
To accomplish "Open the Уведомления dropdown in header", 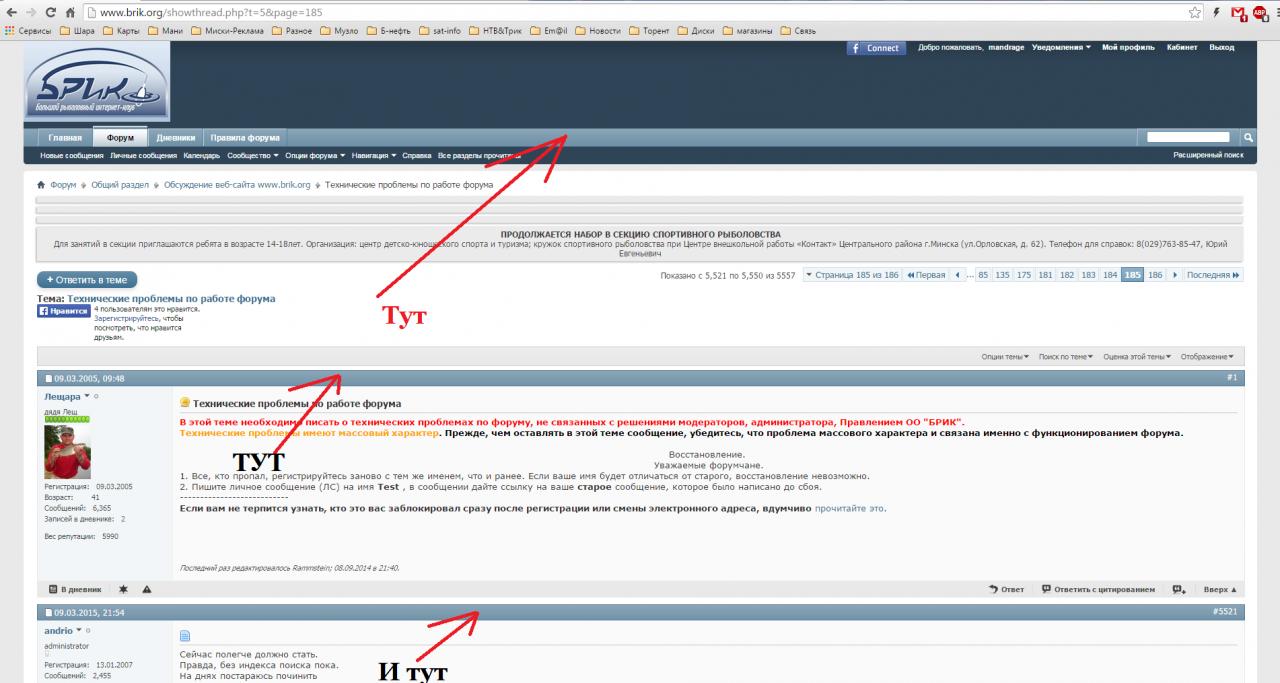I will click(x=1060, y=48).
